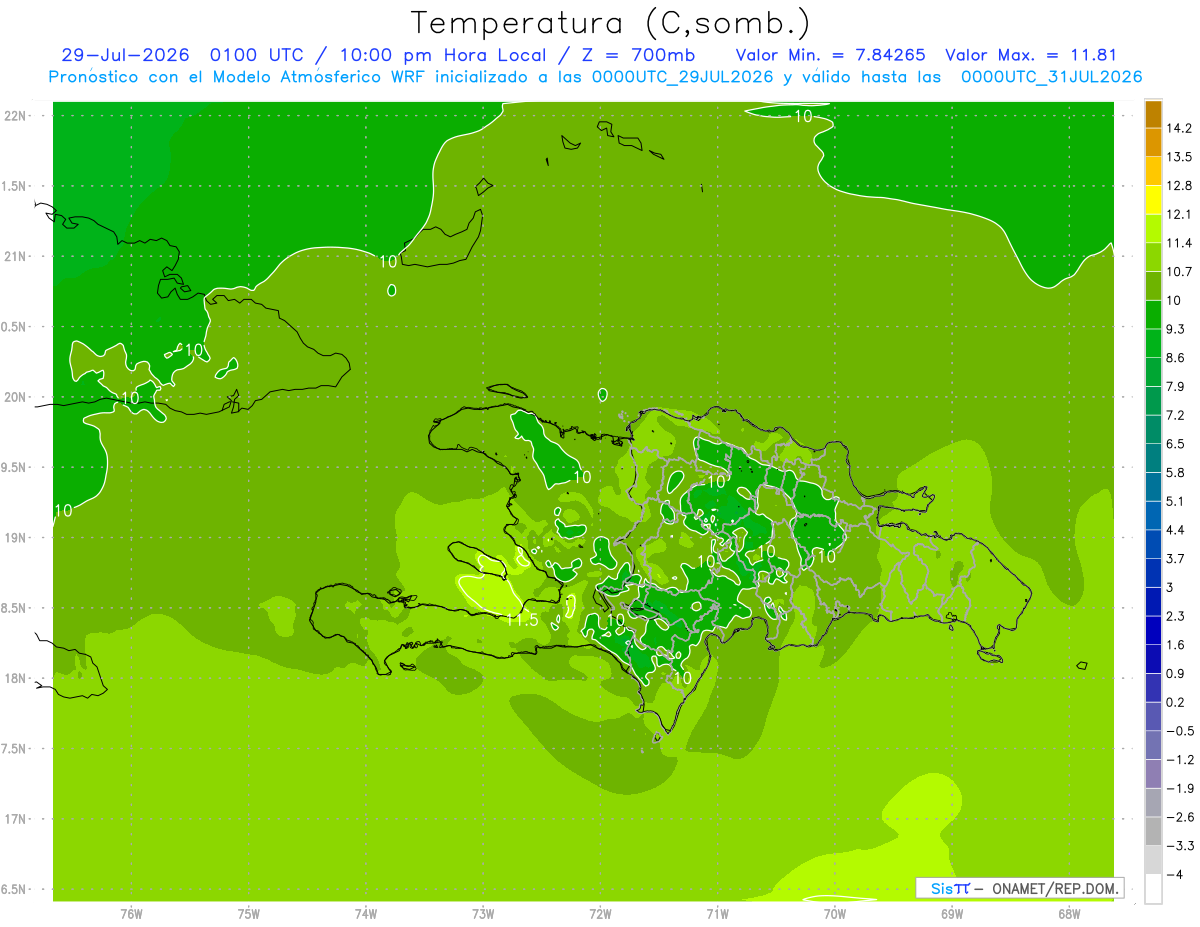Image resolution: width=1200 pixels, height=927 pixels.
Task: Click the 22N latitude axis label
Action: tap(15, 115)
